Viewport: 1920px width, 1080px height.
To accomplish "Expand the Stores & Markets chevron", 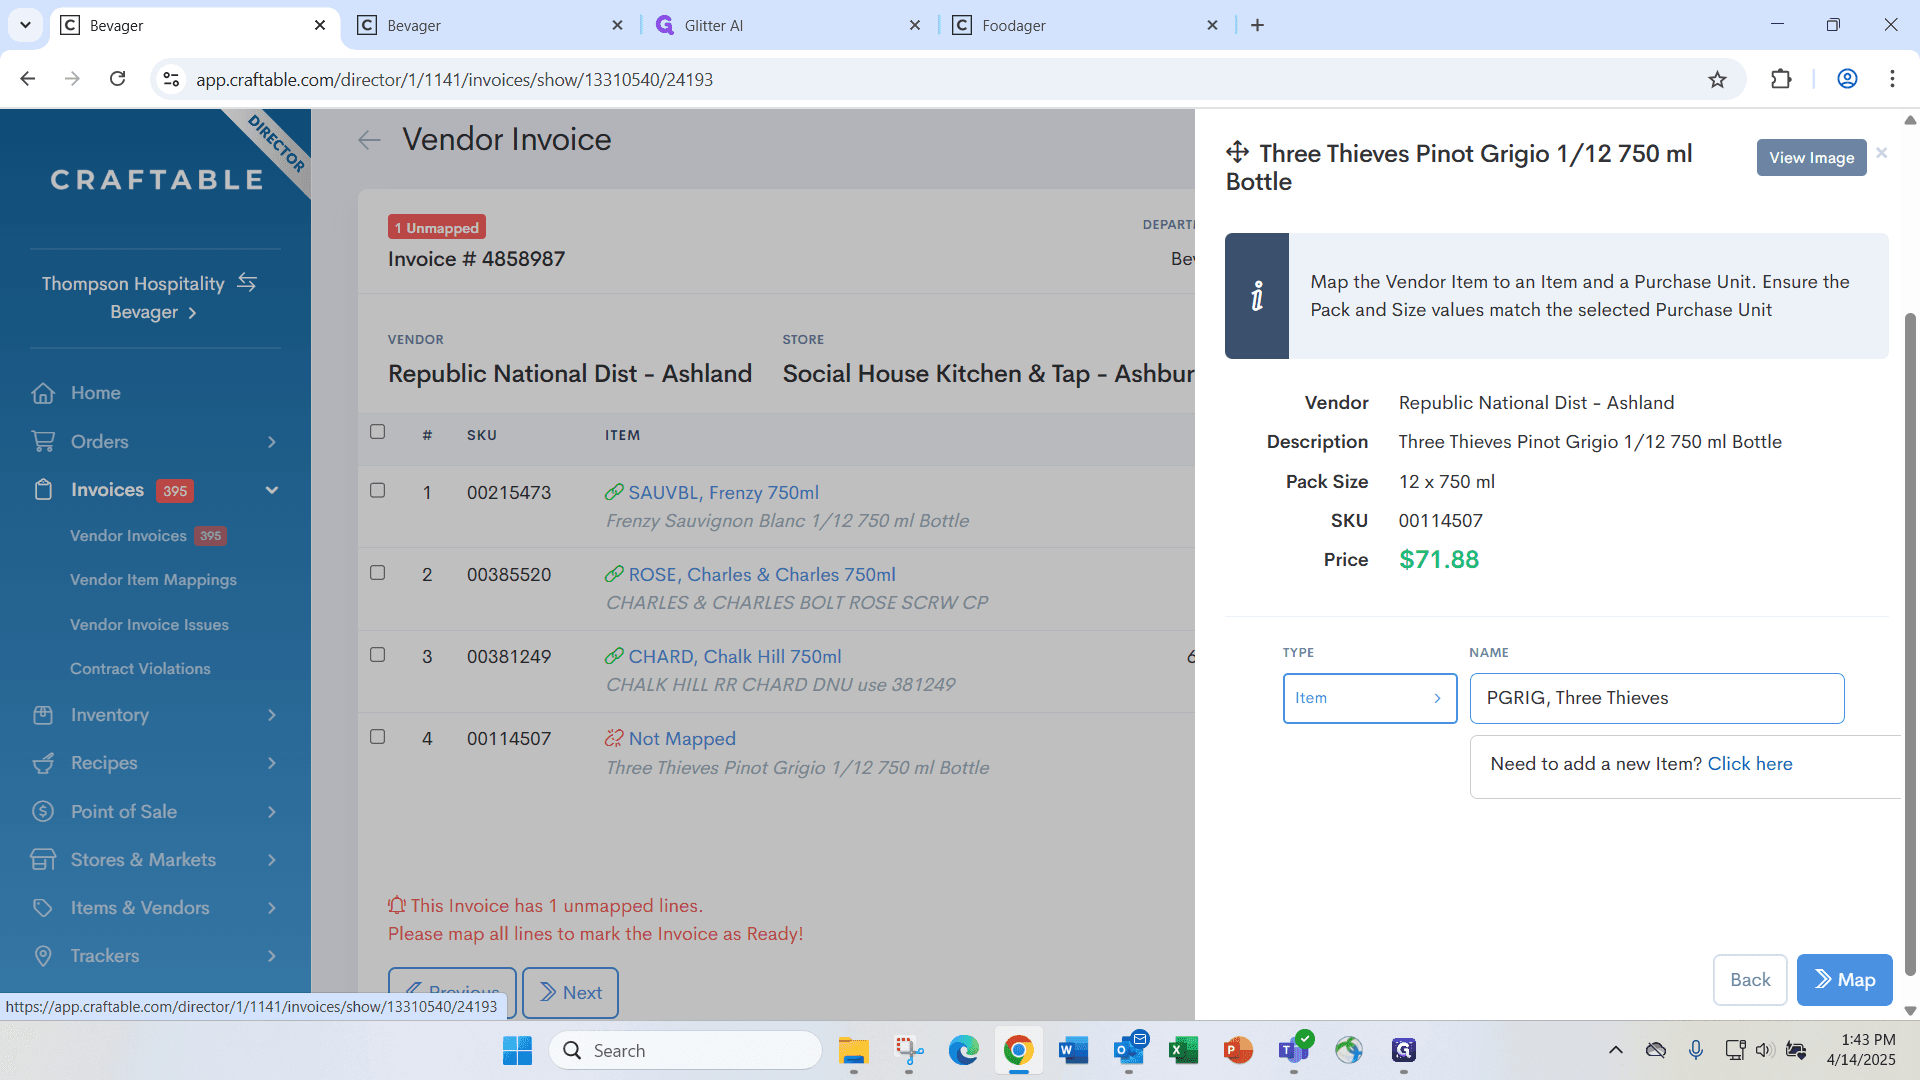I will (272, 860).
